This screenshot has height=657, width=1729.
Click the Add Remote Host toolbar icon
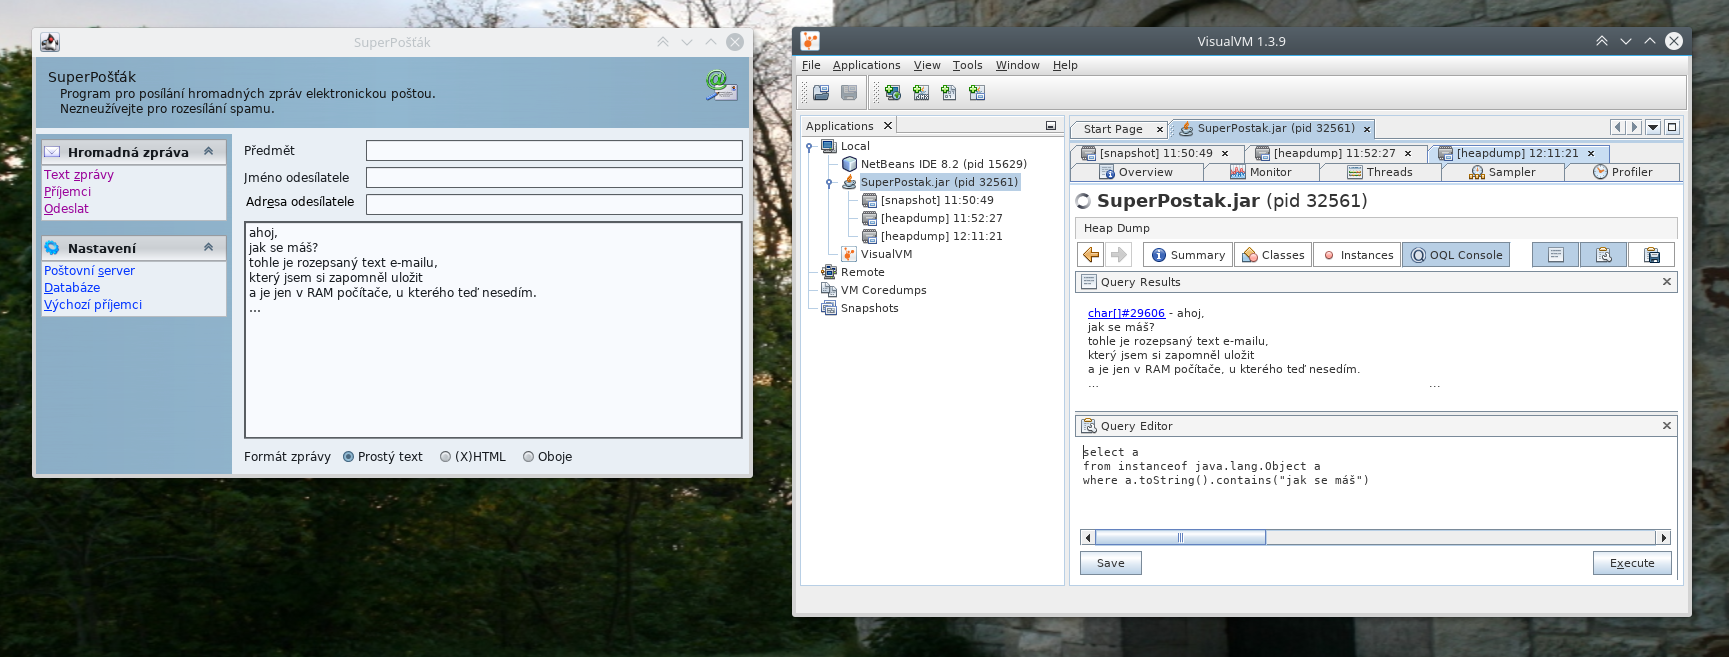[893, 93]
